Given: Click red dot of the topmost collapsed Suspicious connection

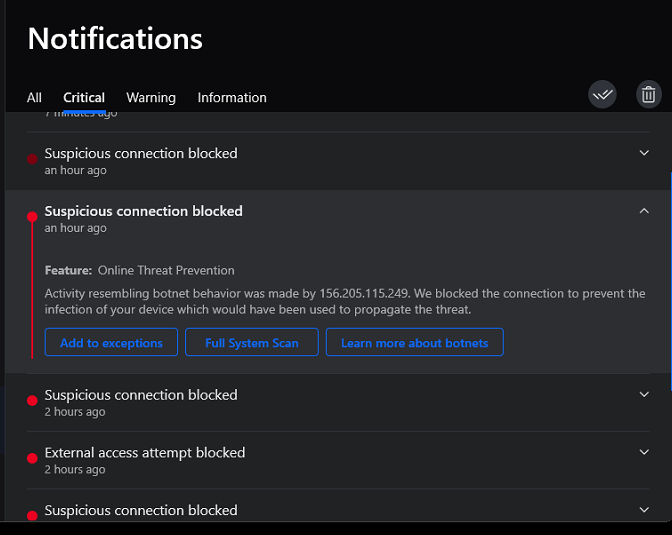Looking at the screenshot, I should (x=32, y=158).
